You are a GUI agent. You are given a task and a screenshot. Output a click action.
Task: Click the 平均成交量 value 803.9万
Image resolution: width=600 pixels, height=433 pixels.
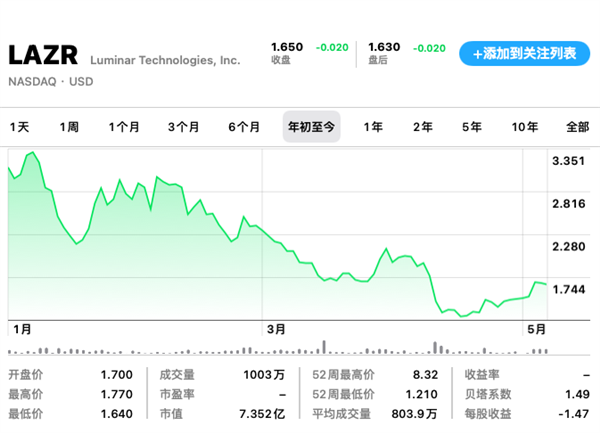click(x=414, y=414)
